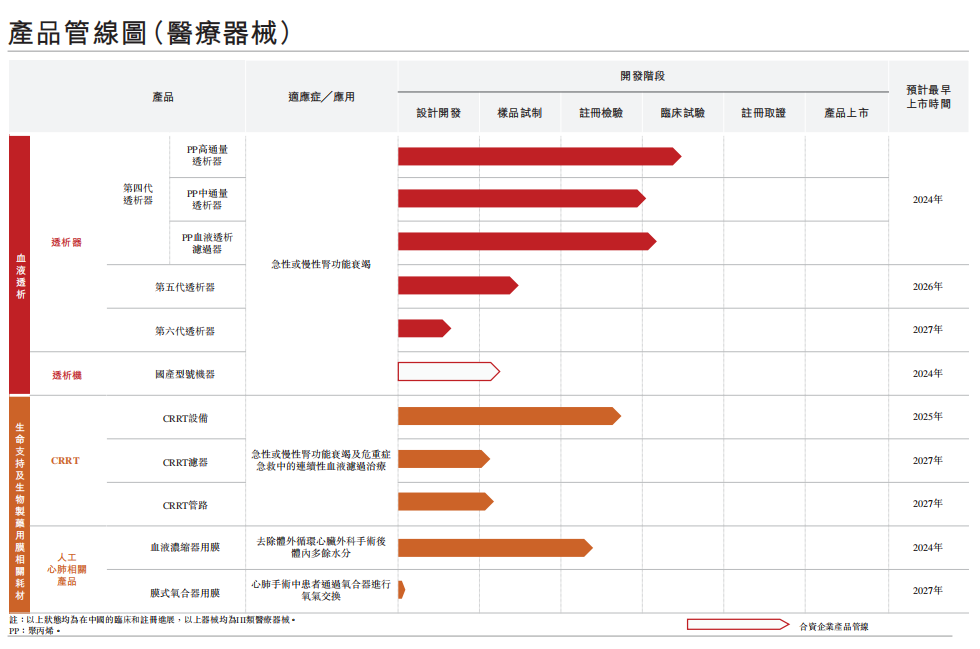Click the red progress bar for PP高通量透析器
Viewport: 980px width, 649px height.
(539, 156)
